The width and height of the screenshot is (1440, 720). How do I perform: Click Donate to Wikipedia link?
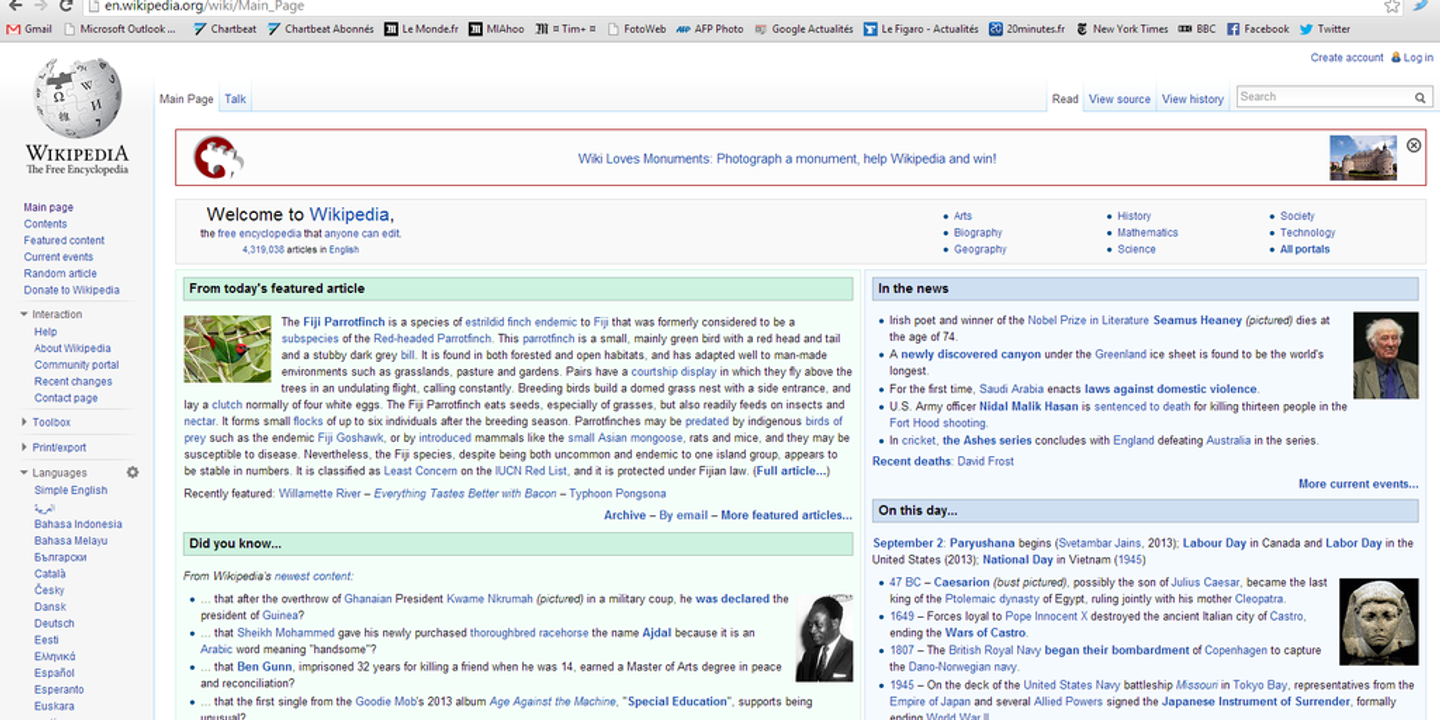71,290
